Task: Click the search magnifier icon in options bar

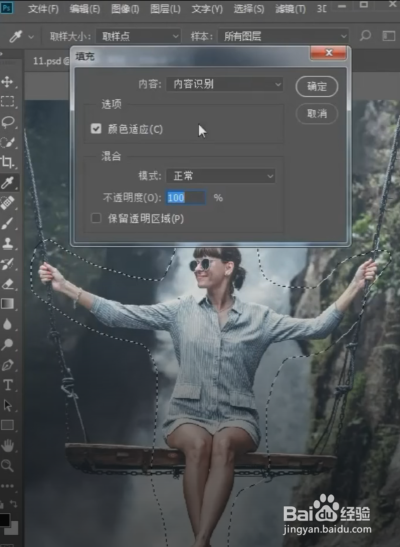Action: tap(365, 36)
